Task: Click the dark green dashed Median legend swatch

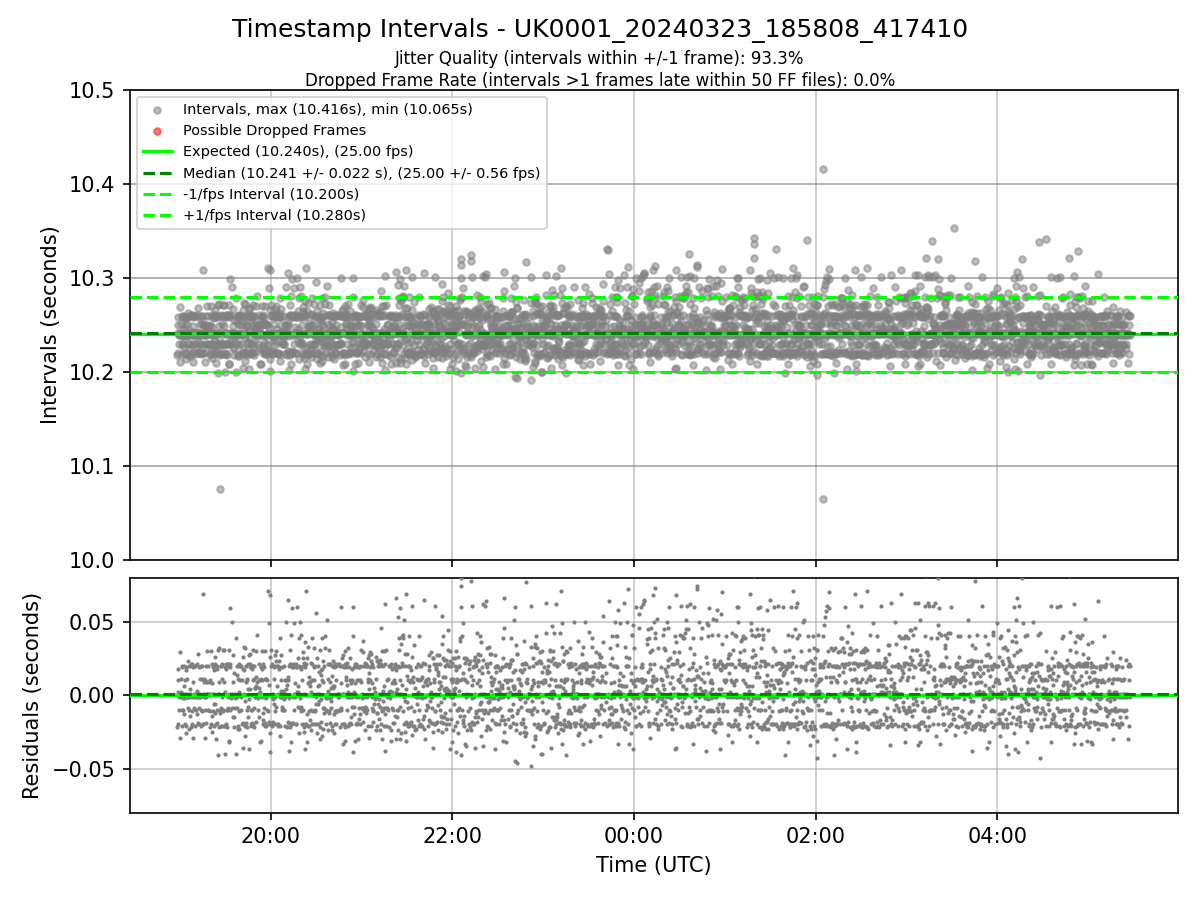Action: click(157, 173)
